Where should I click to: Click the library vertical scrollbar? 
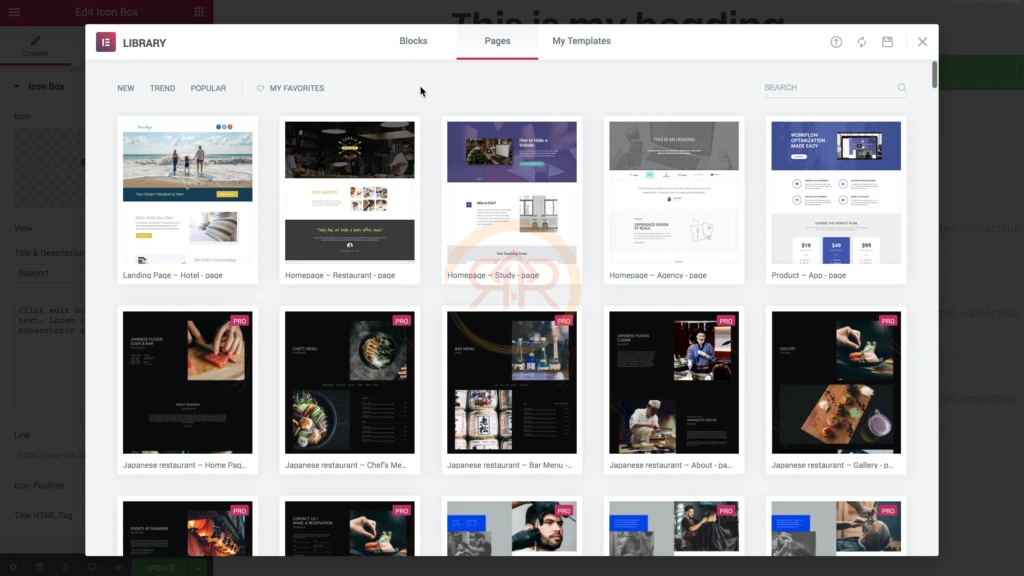[x=934, y=76]
